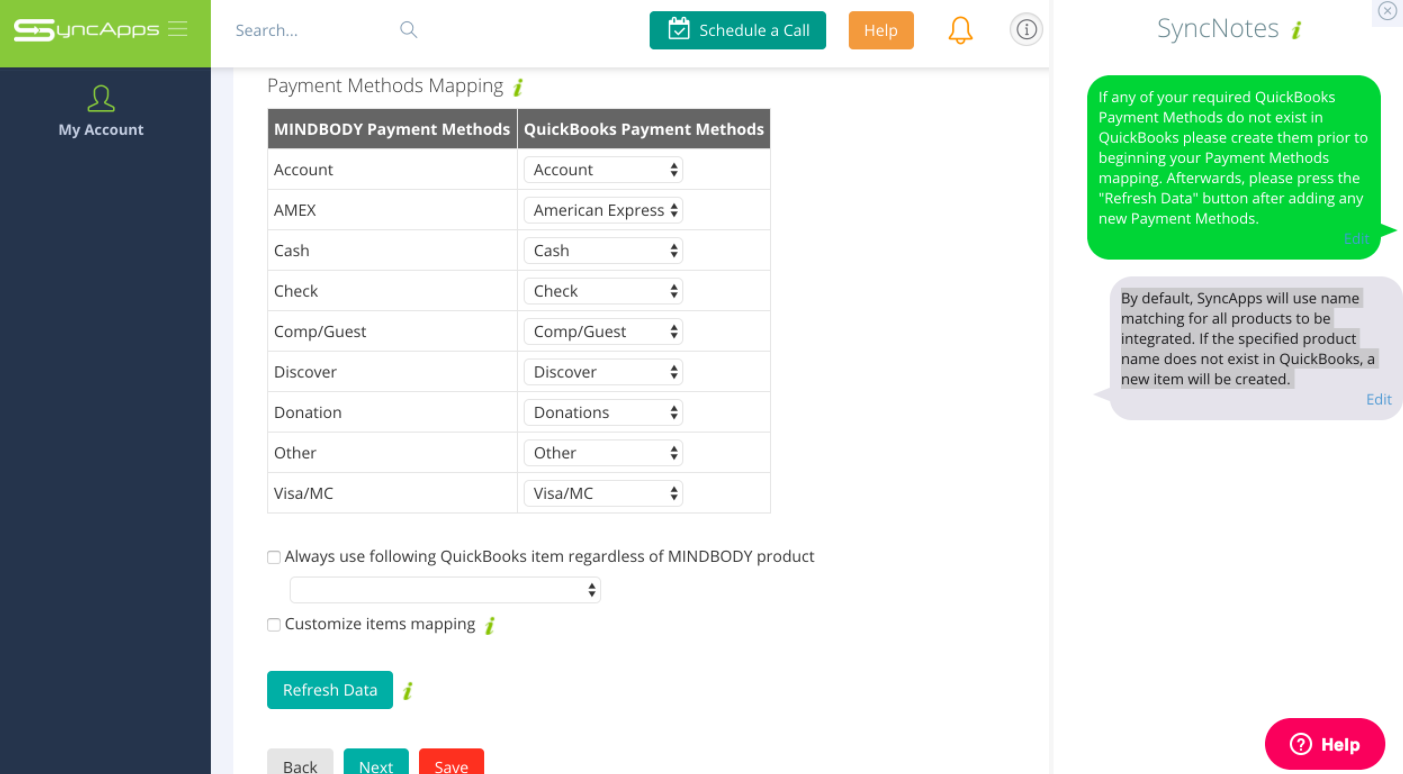Click in the Search field
Viewport: 1403px width, 774px height.
coord(310,30)
